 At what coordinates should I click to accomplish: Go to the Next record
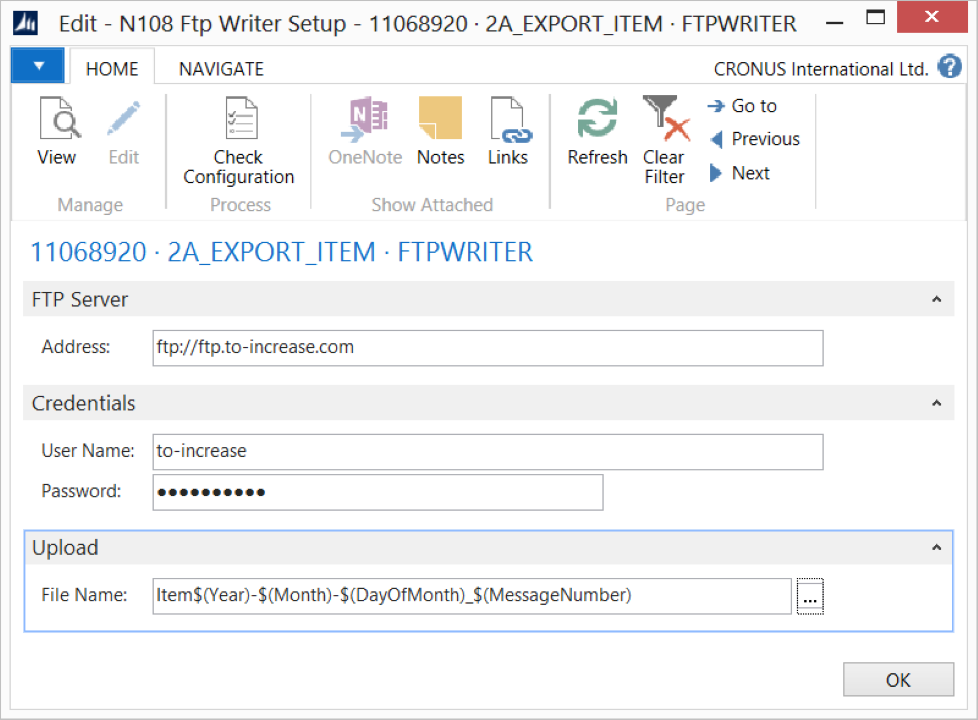(x=740, y=173)
